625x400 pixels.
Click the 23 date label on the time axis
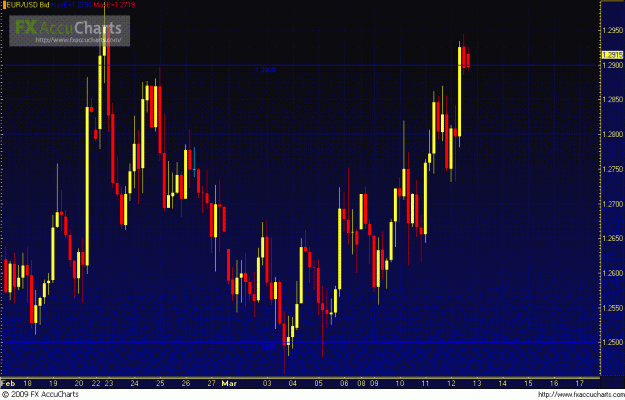pyautogui.click(x=109, y=384)
